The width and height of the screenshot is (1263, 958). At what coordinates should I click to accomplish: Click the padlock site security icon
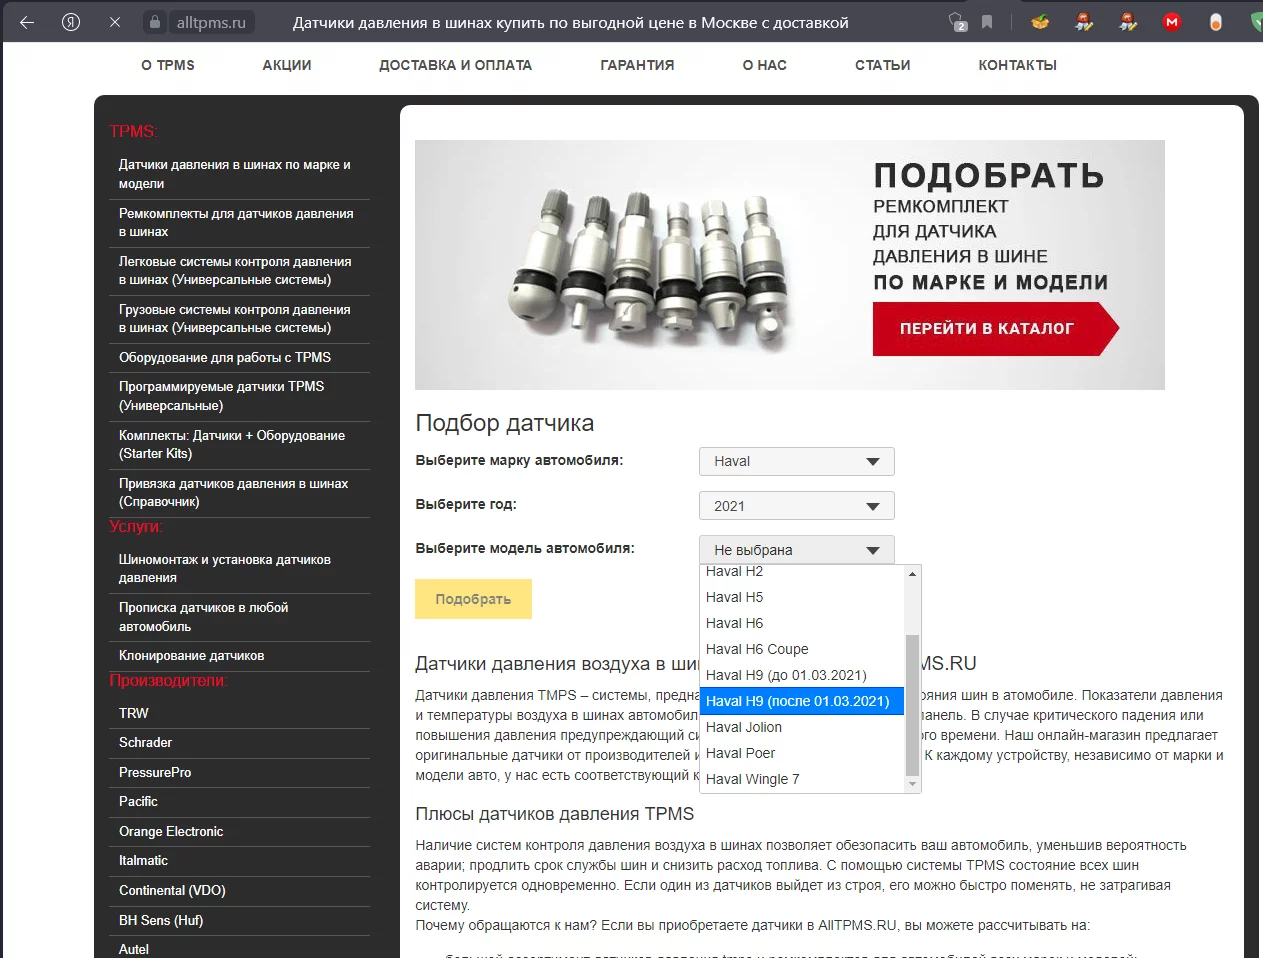click(x=154, y=22)
